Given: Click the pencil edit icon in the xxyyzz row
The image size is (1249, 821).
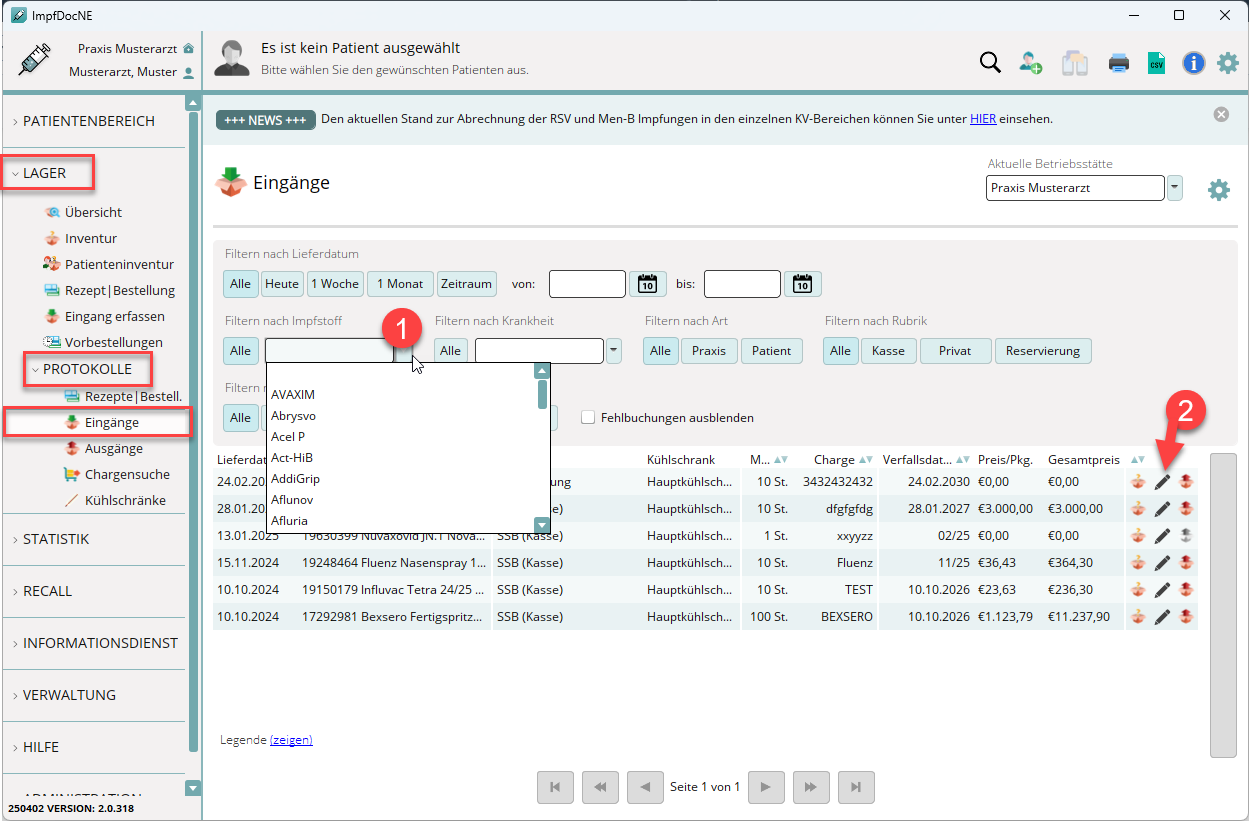Looking at the screenshot, I should pyautogui.click(x=1162, y=536).
